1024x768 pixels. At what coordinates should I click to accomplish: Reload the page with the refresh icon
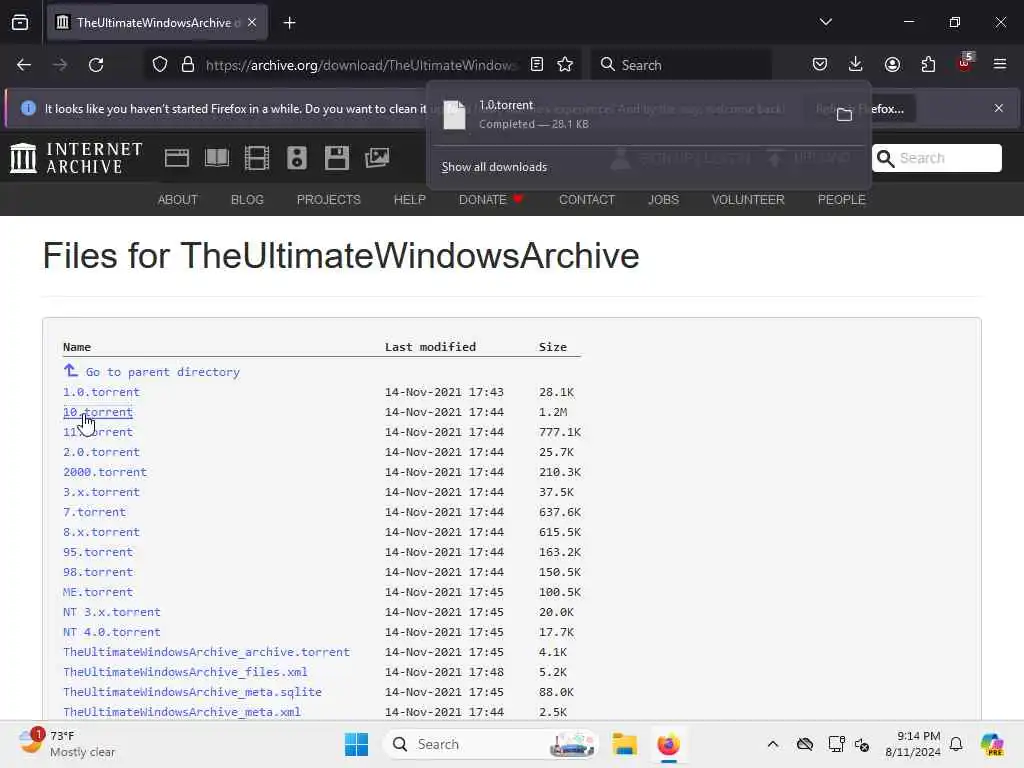(96, 65)
